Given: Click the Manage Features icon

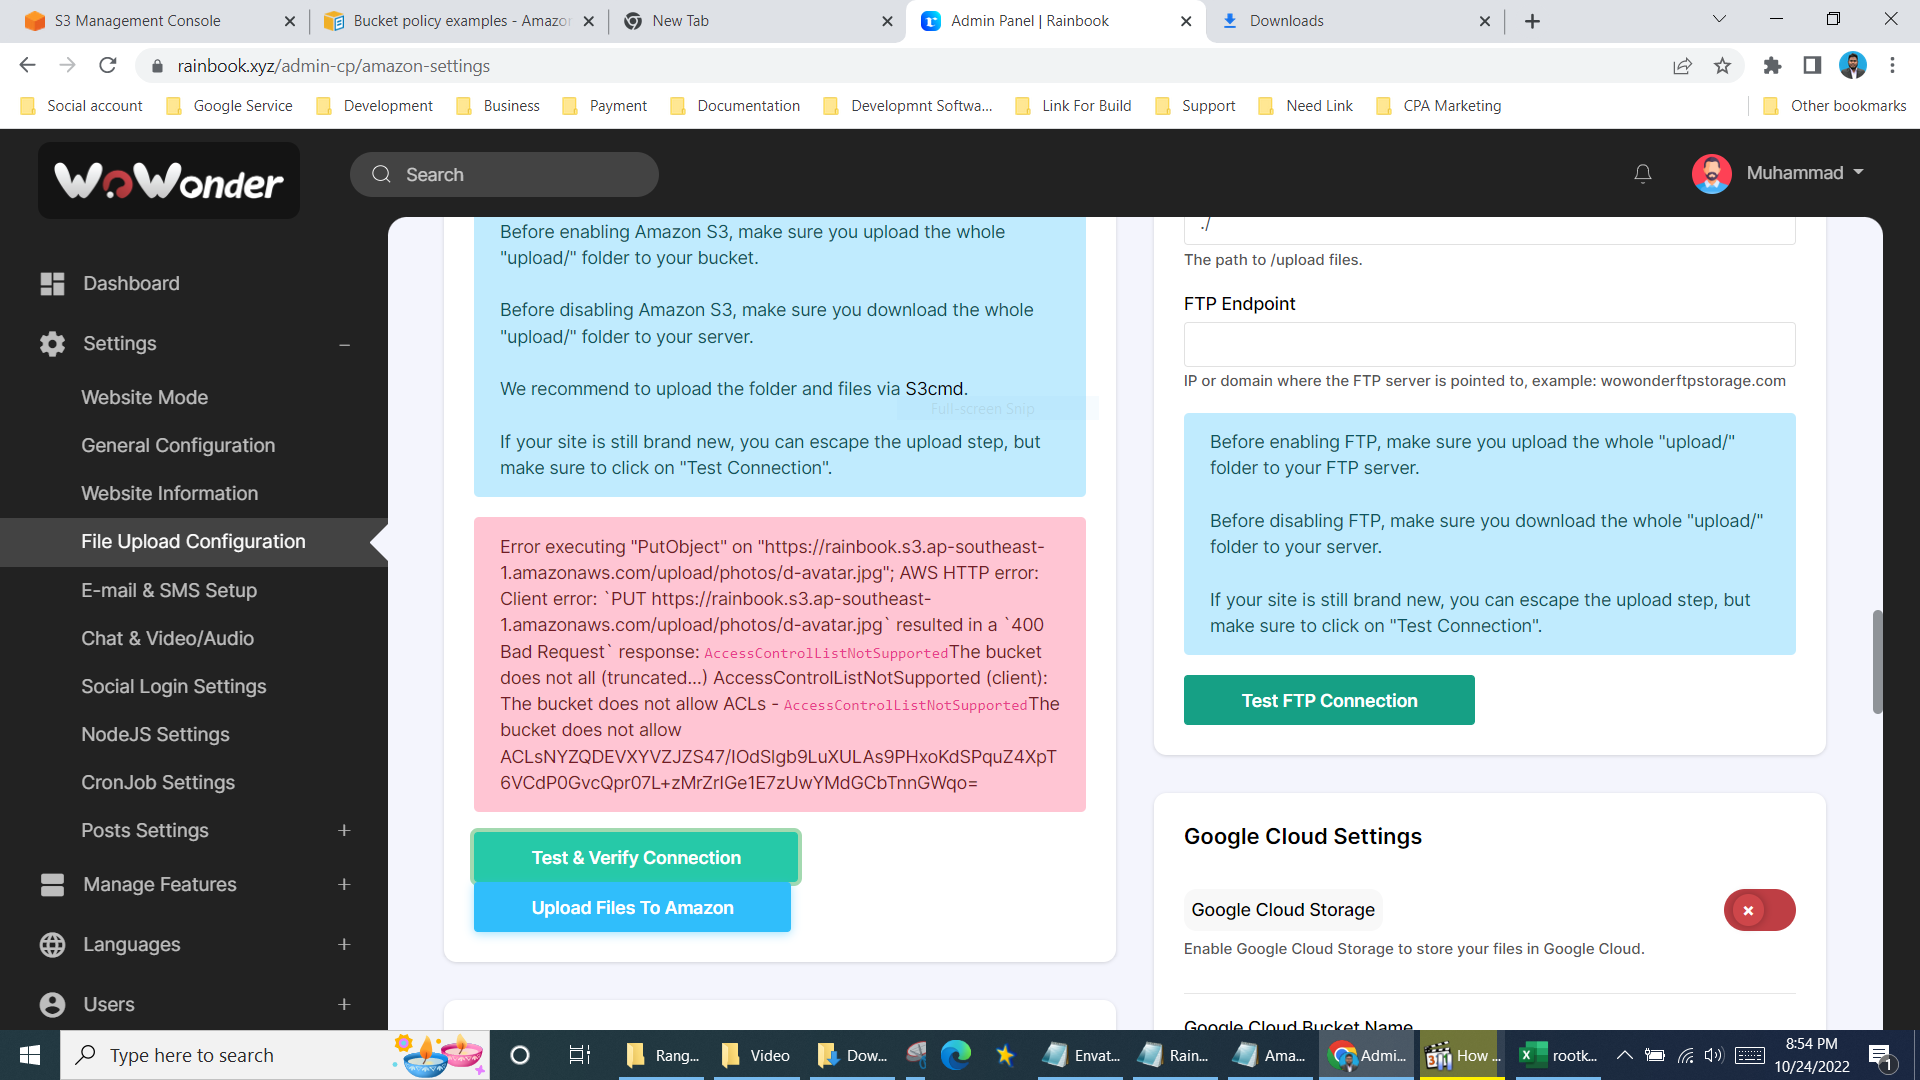Looking at the screenshot, I should (52, 885).
